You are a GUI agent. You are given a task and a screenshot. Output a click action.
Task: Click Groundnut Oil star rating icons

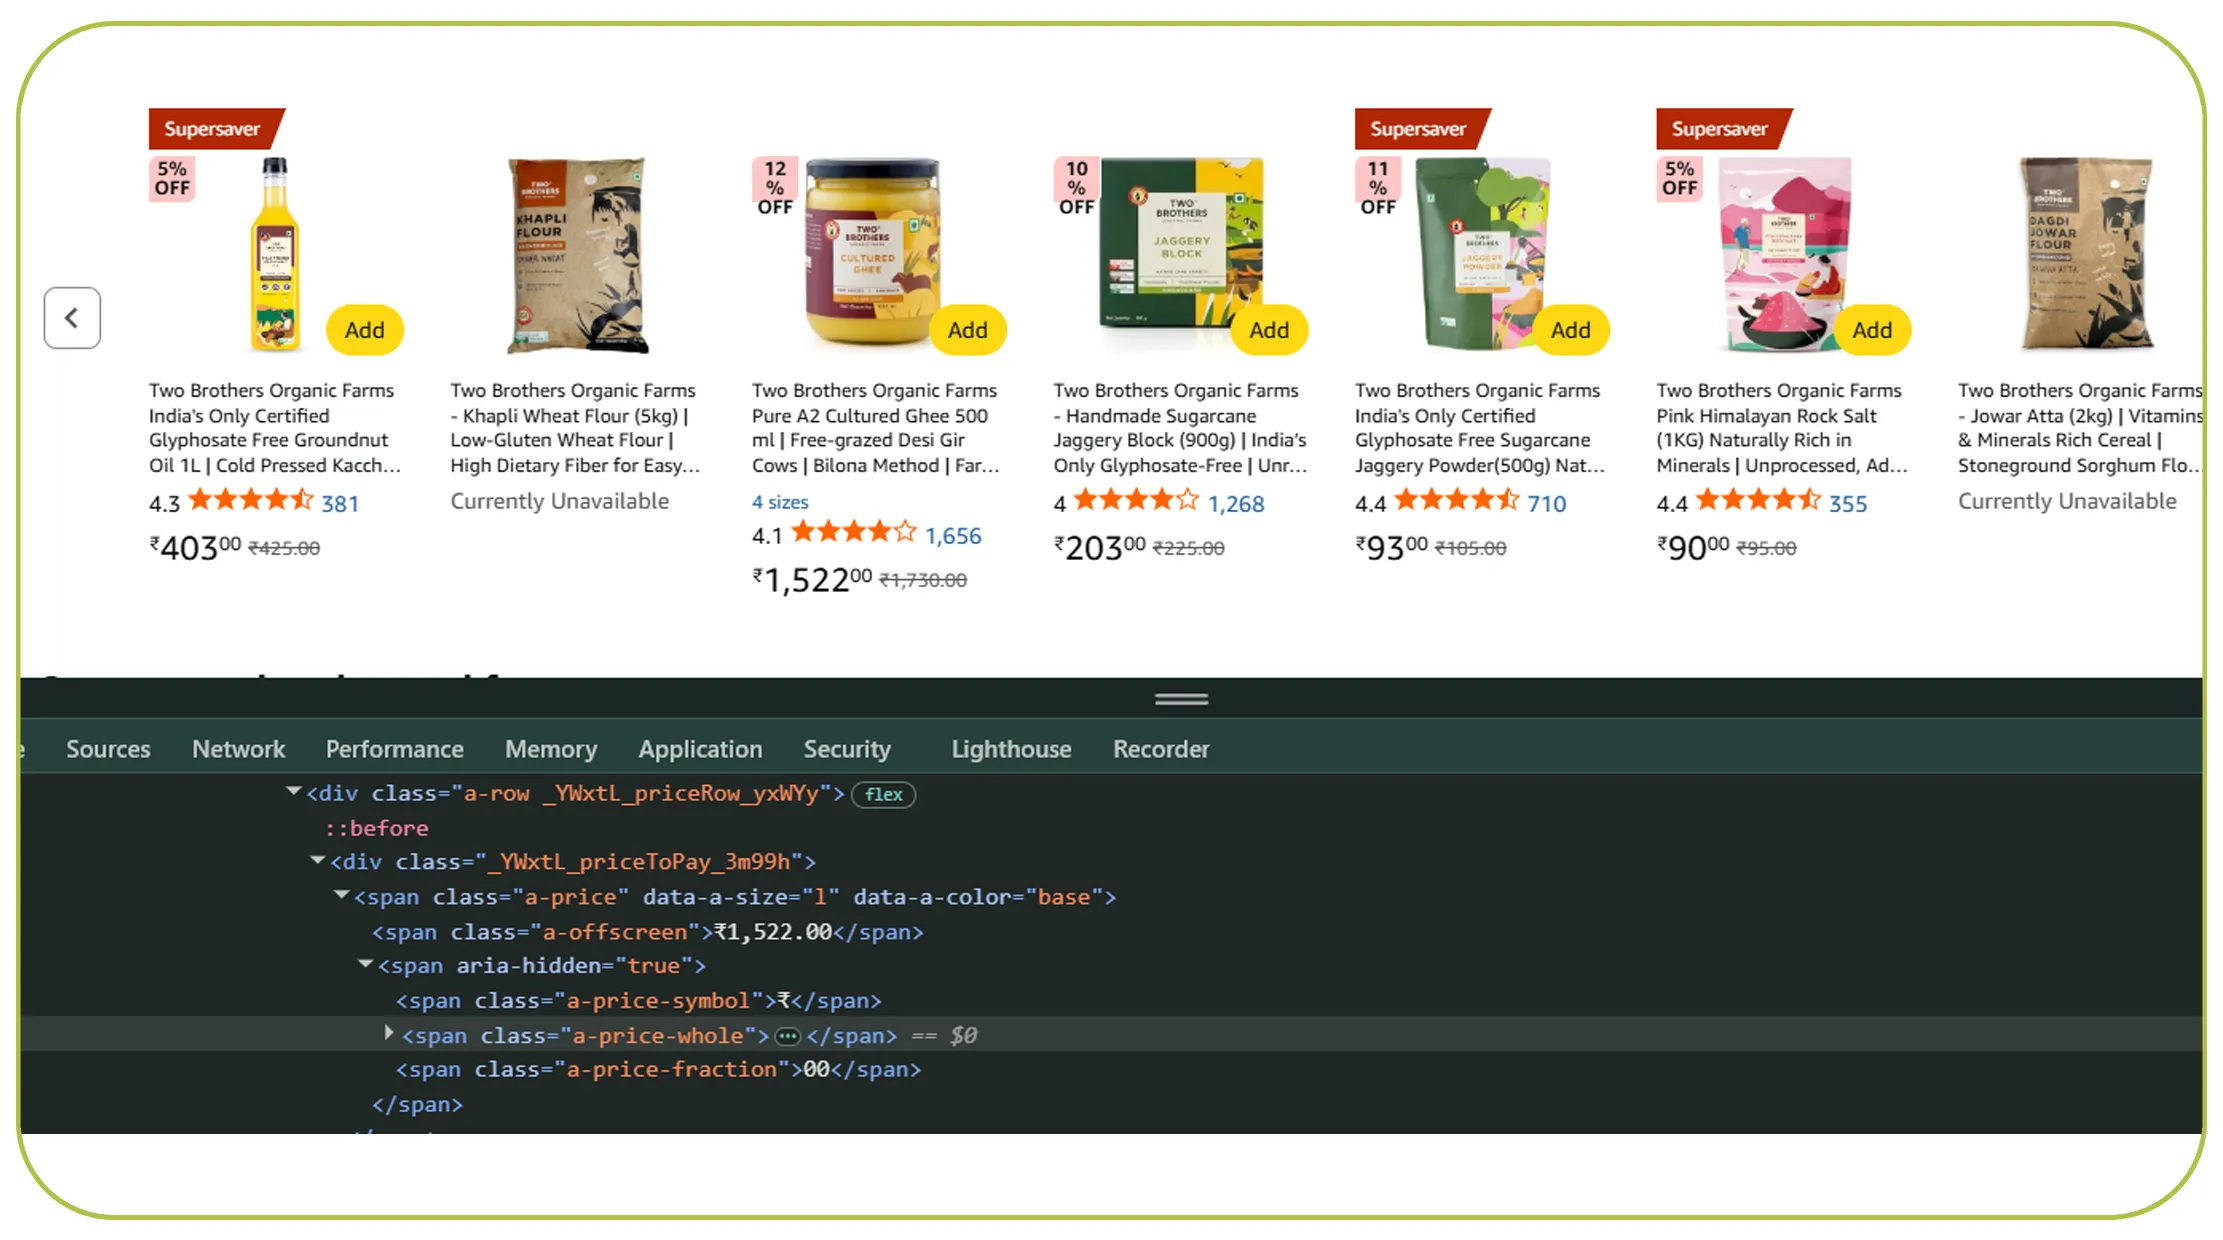click(251, 500)
